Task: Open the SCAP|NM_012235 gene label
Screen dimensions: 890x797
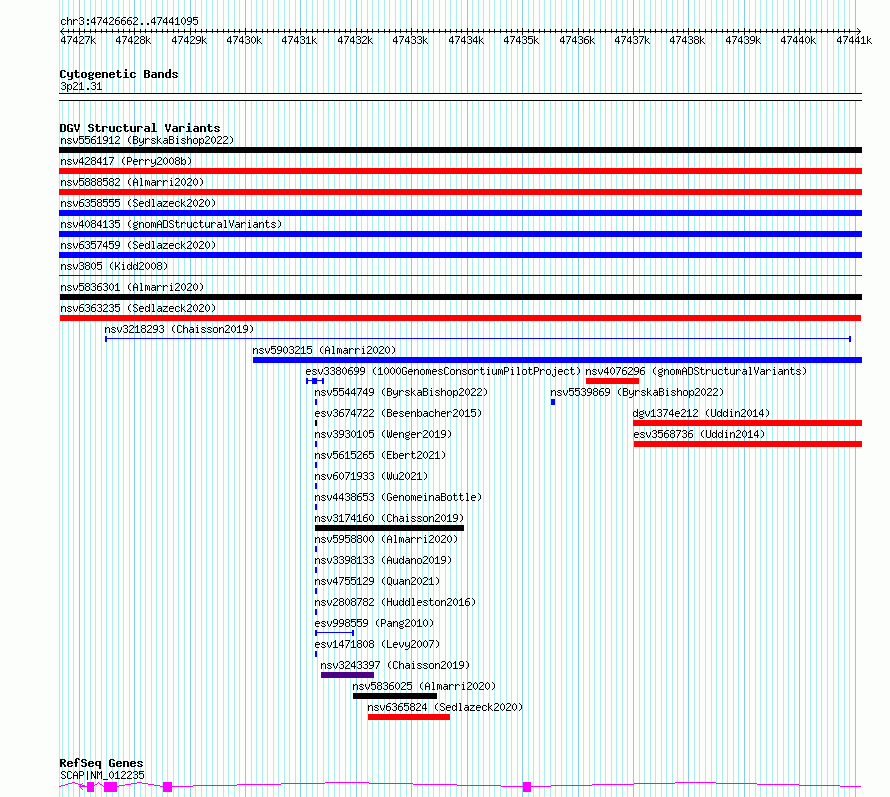Action: 102,775
